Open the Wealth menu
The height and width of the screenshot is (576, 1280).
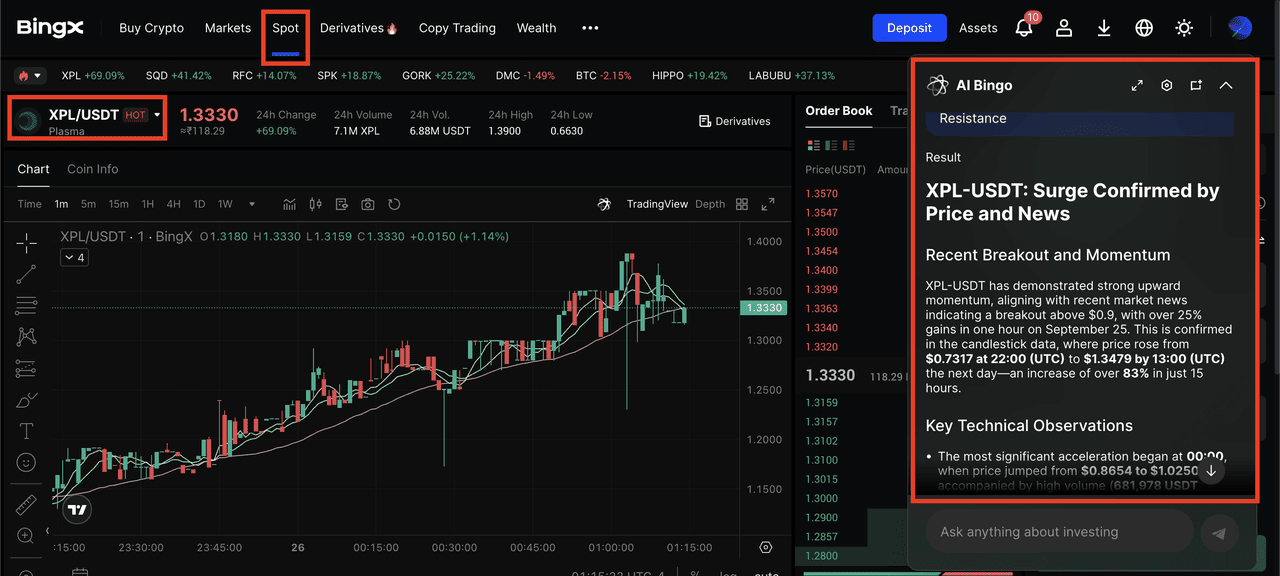click(536, 28)
